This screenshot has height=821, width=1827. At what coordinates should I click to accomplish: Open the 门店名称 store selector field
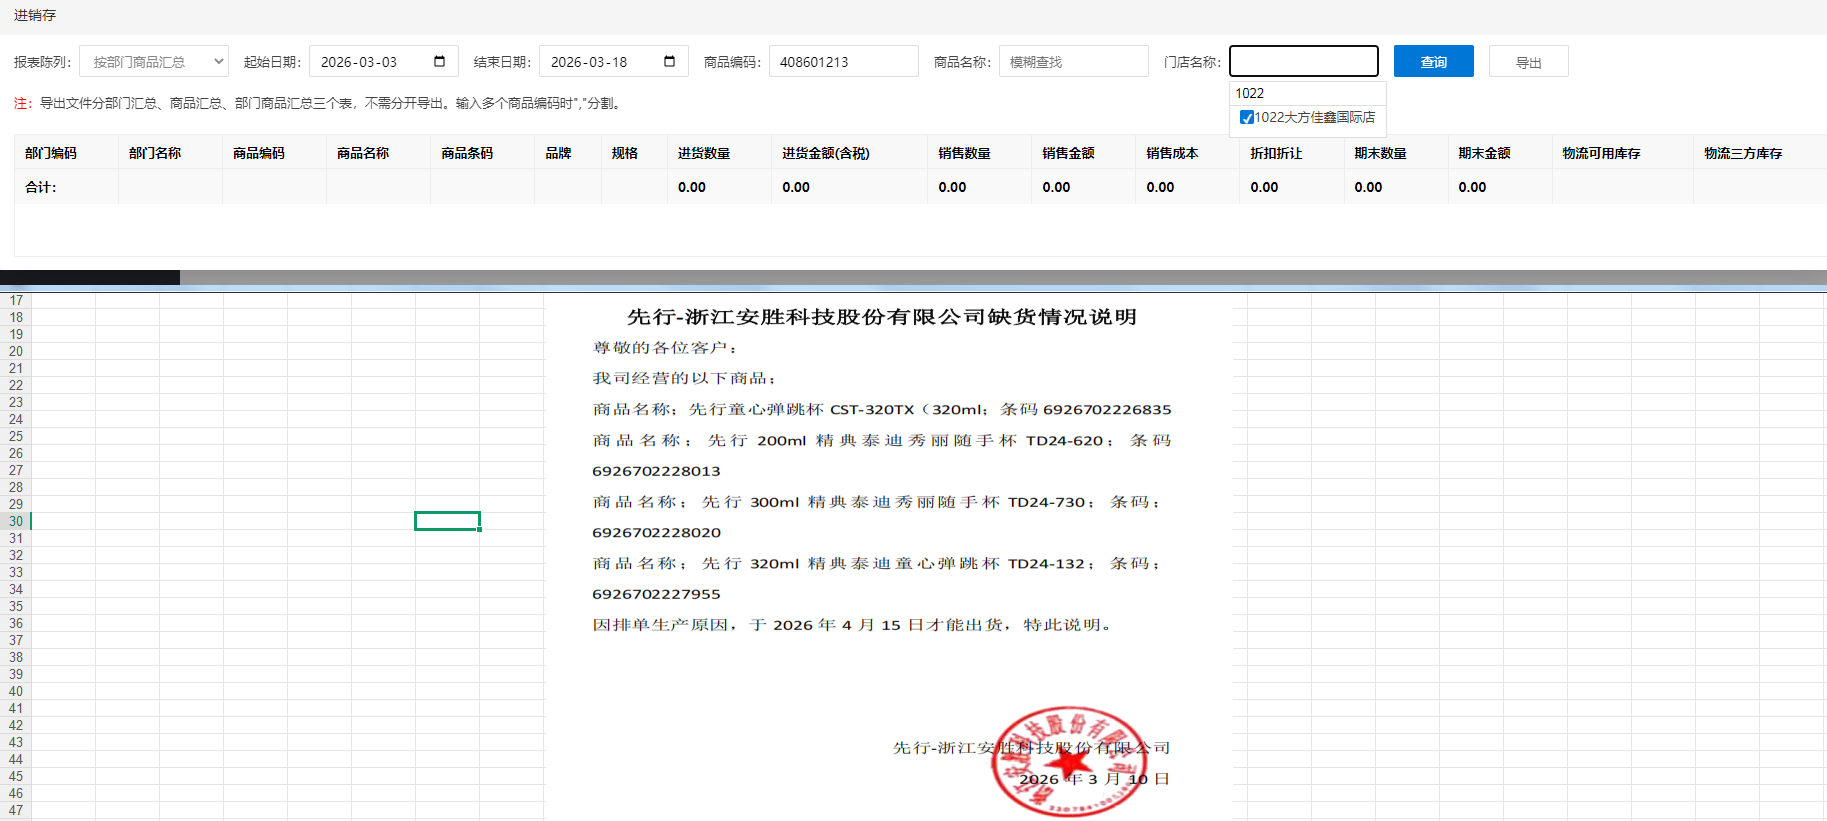tap(1303, 61)
